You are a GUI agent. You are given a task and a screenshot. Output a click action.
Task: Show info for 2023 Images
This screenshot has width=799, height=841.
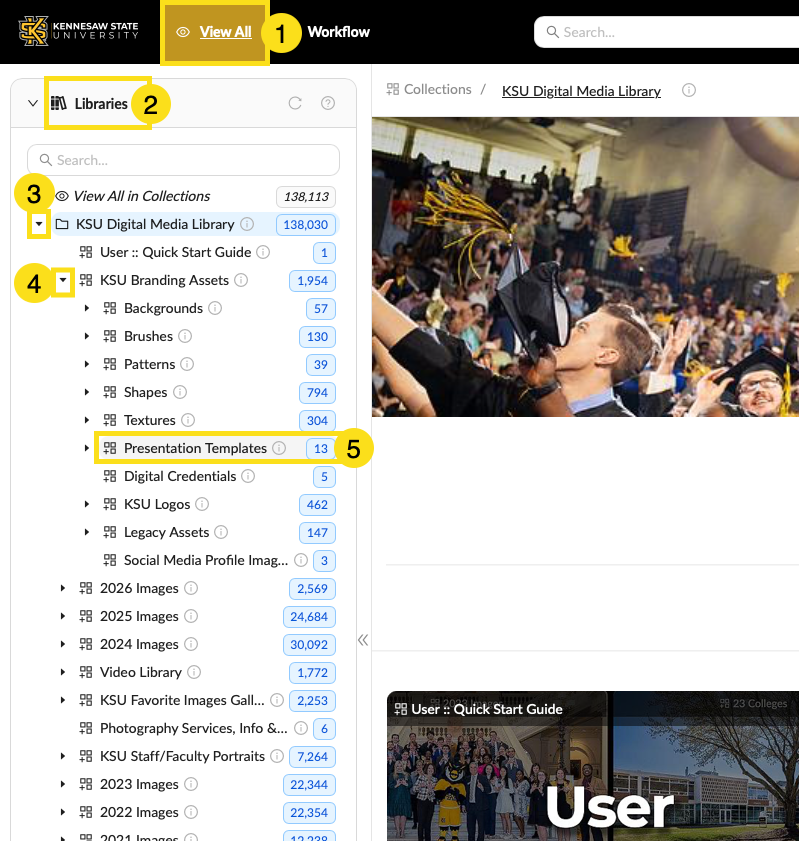[x=191, y=784]
